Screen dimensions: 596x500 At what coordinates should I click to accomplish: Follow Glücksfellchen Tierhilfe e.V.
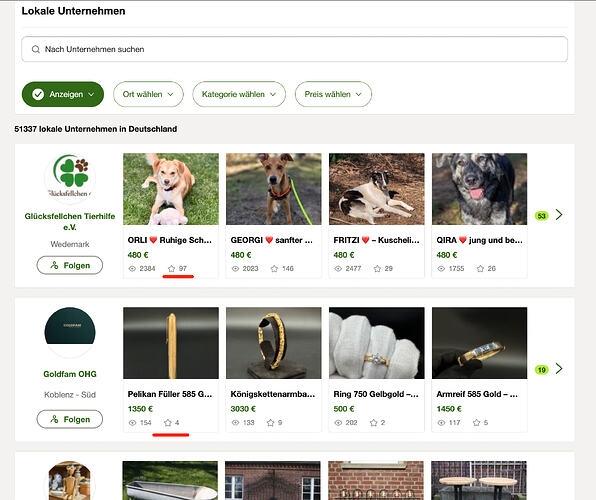pos(70,265)
